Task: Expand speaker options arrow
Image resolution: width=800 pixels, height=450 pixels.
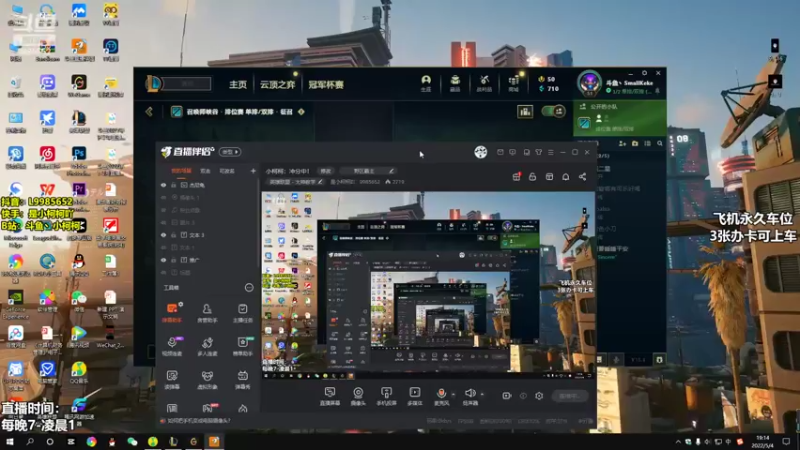Action: point(482,394)
